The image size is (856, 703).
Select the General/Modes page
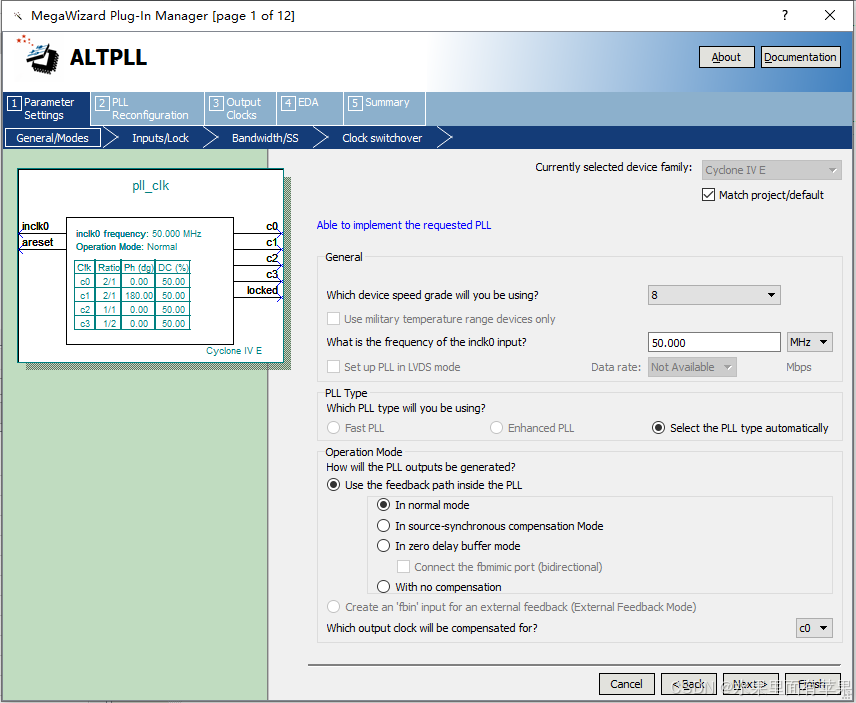[x=52, y=138]
